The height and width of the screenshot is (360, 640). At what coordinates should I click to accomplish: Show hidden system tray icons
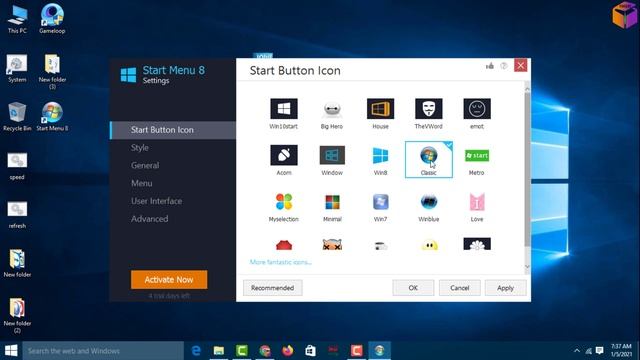[x=577, y=351]
